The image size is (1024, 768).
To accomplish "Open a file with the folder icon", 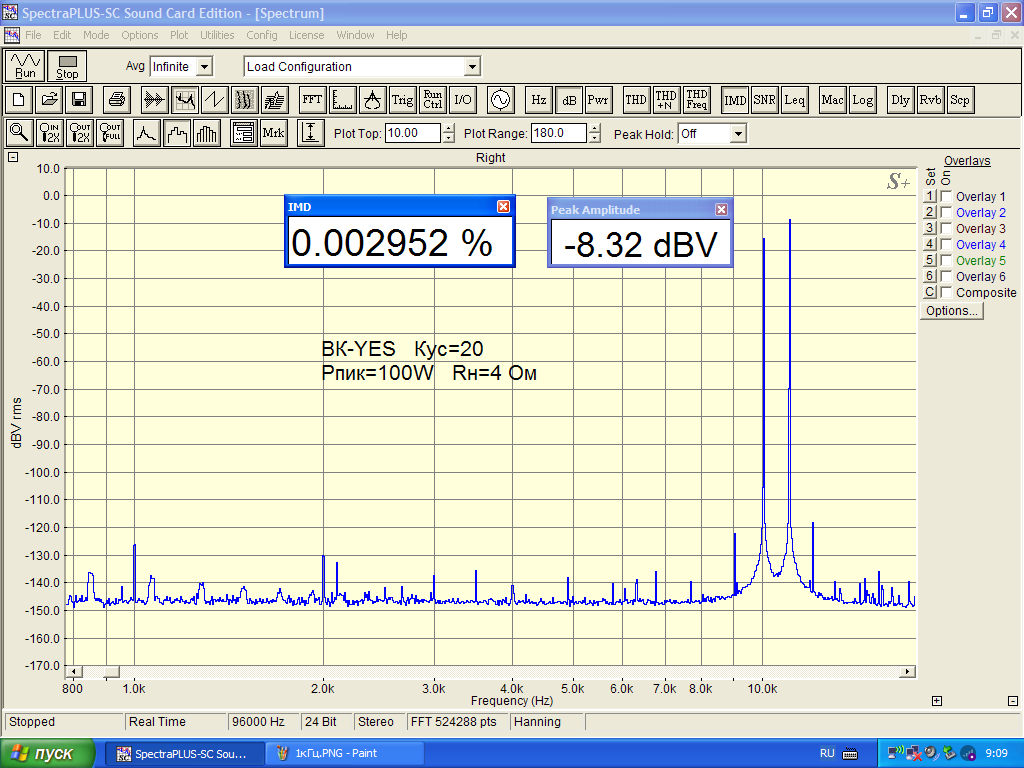I will click(x=49, y=100).
